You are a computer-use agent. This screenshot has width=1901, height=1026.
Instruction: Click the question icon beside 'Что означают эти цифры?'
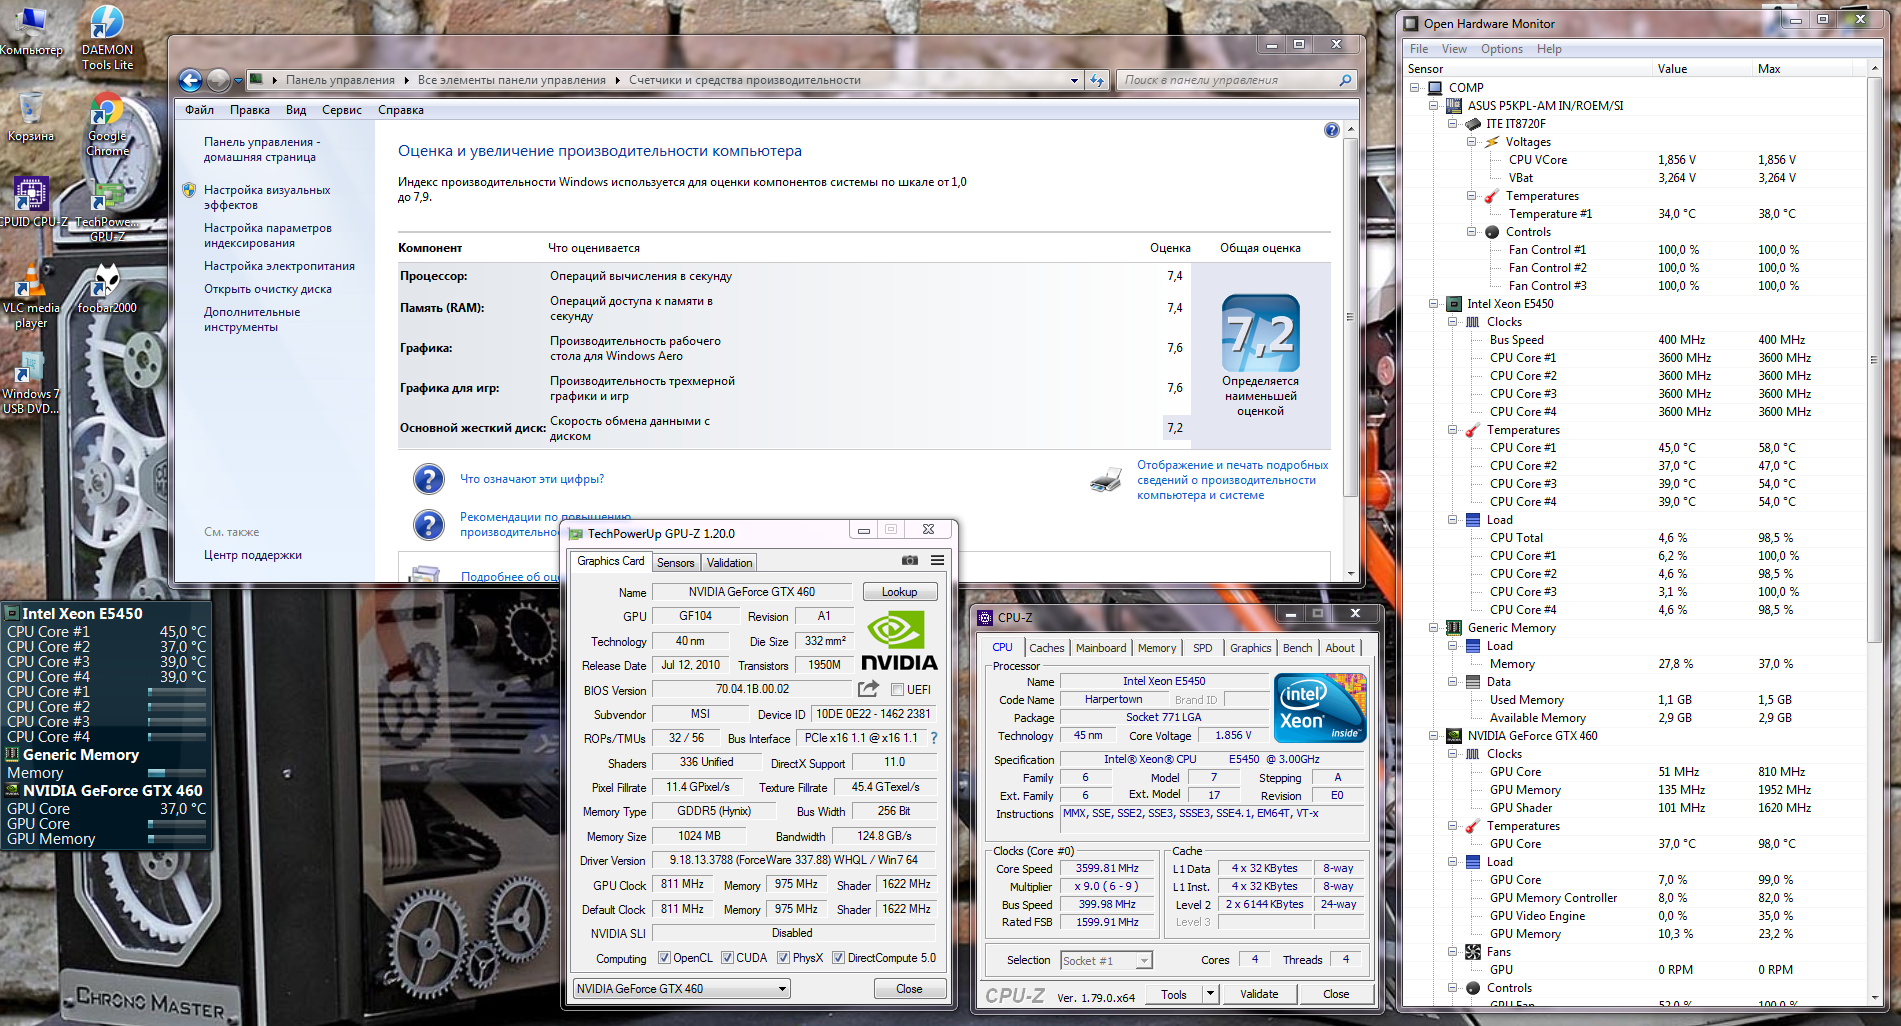coord(428,479)
